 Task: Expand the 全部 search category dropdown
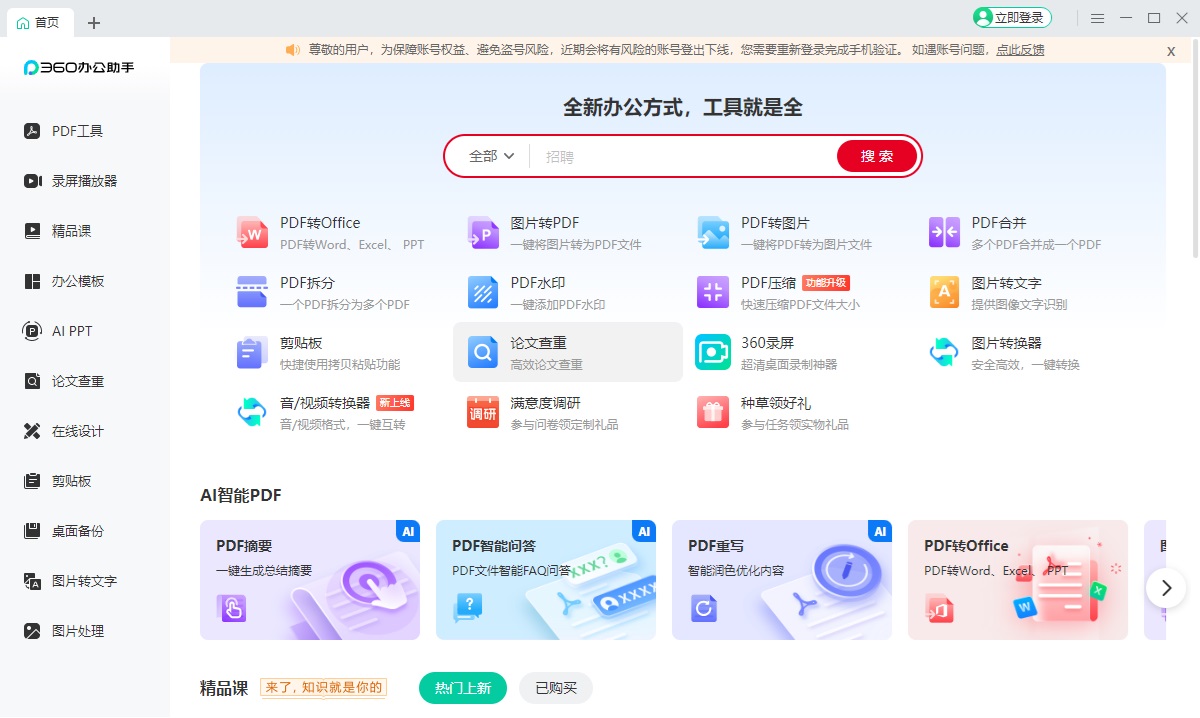(x=492, y=156)
